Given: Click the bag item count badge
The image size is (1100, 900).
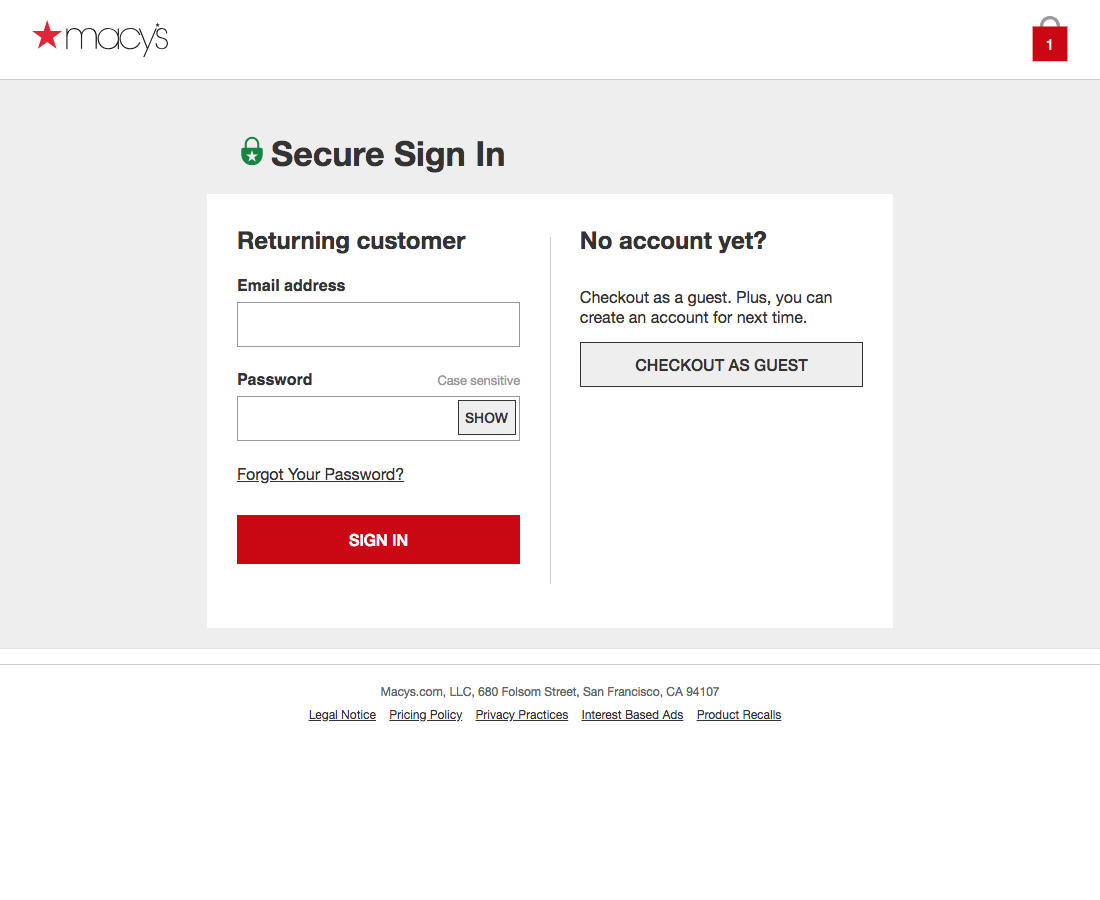Looking at the screenshot, I should click(1049, 45).
